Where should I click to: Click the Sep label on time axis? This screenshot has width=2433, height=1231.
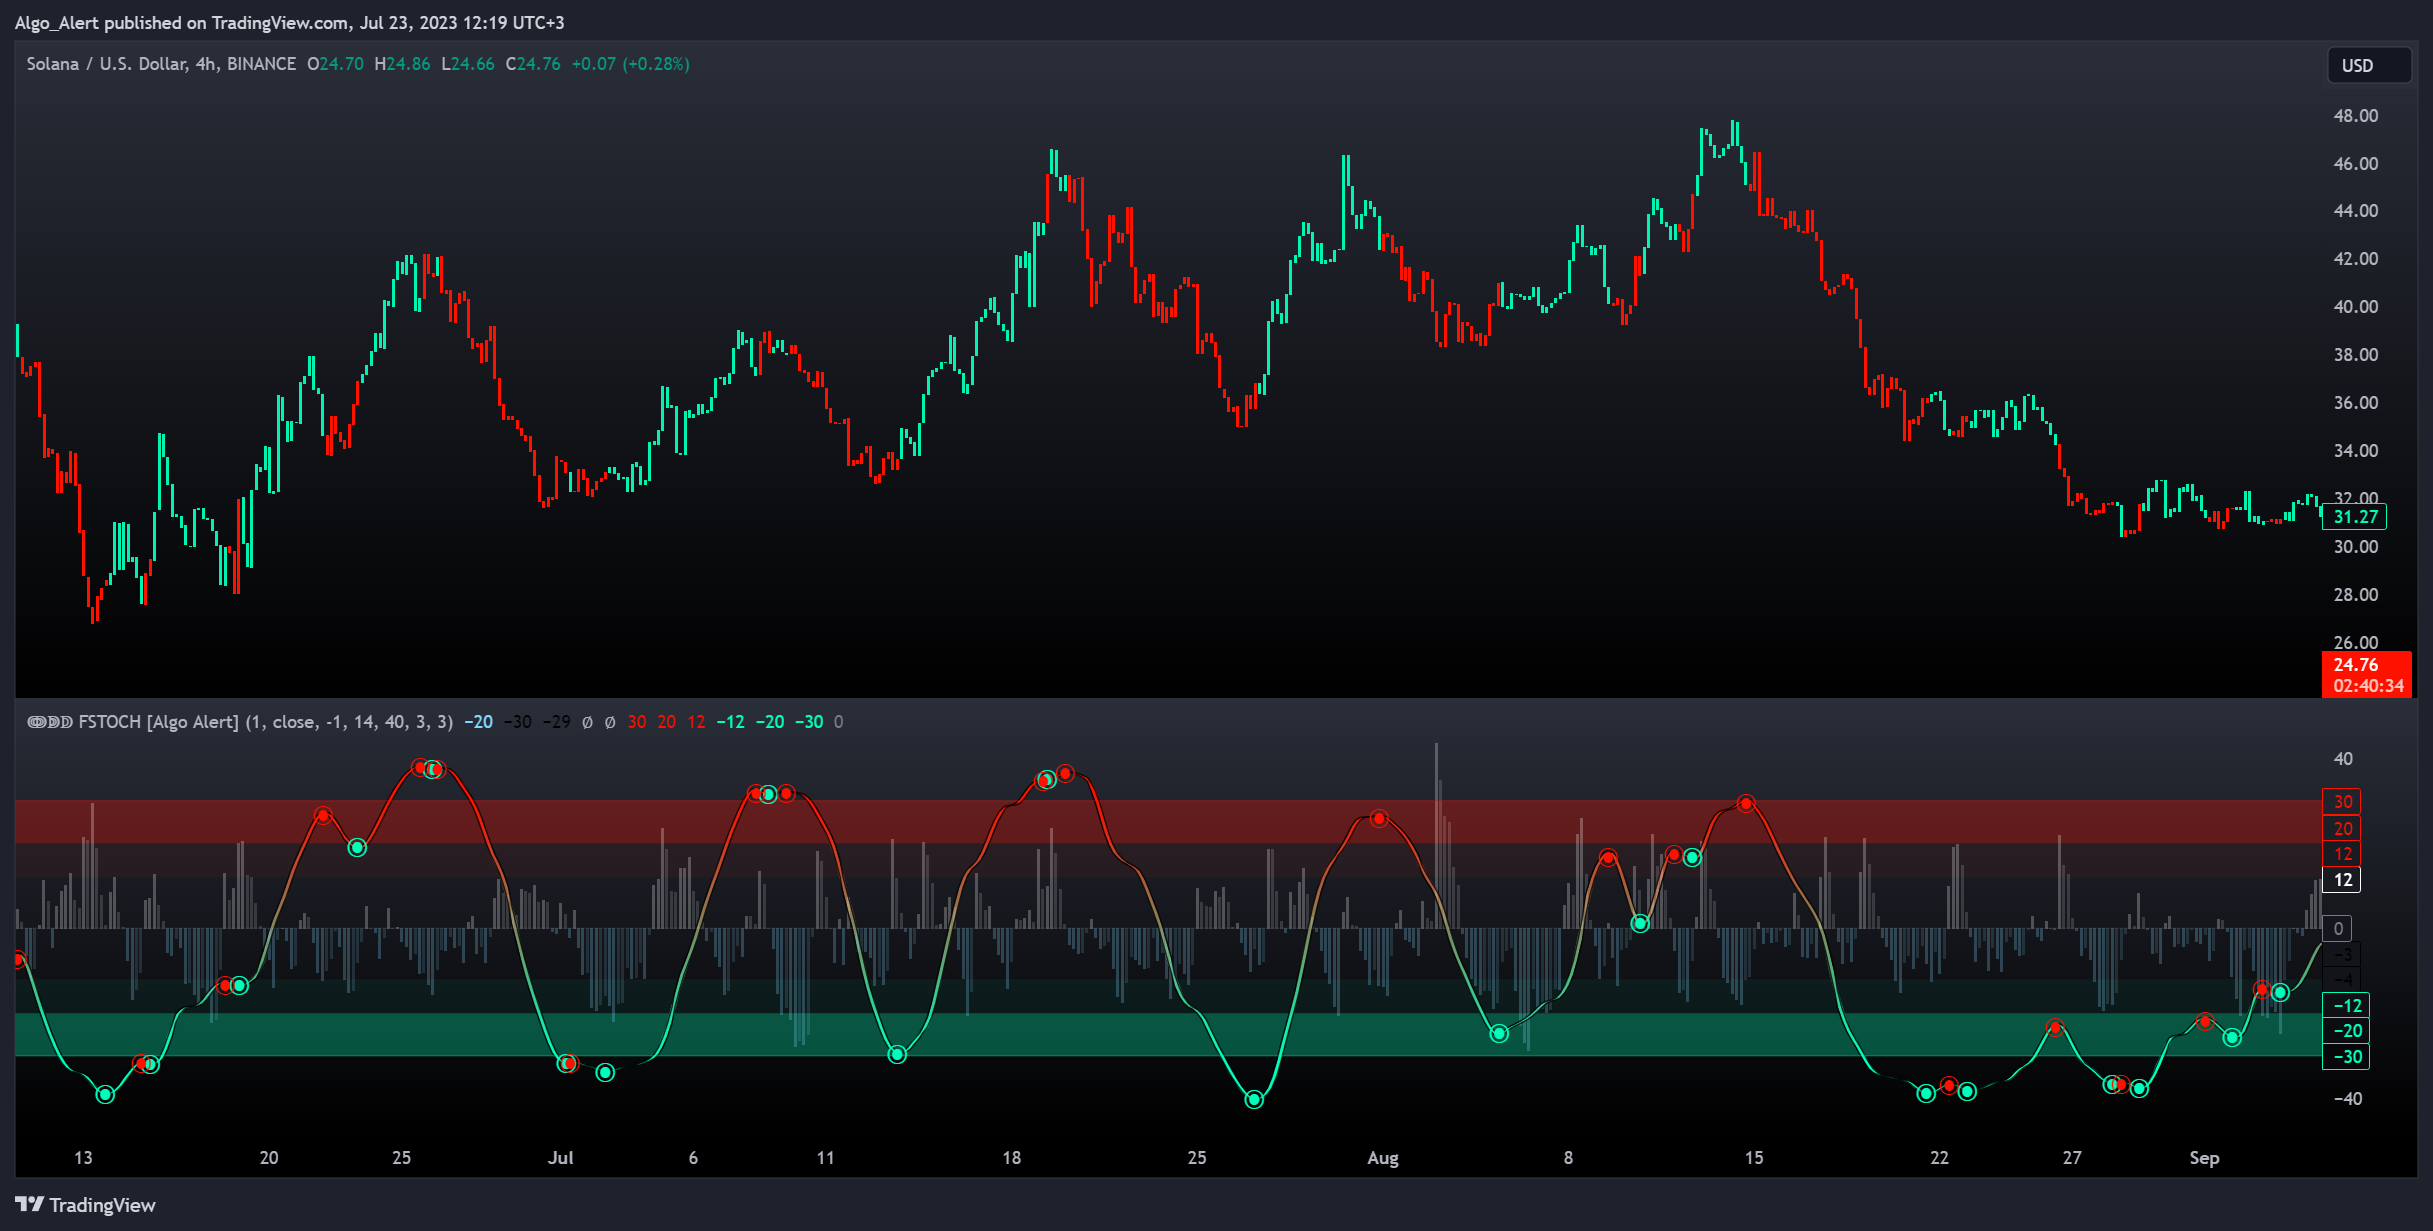click(x=2204, y=1157)
